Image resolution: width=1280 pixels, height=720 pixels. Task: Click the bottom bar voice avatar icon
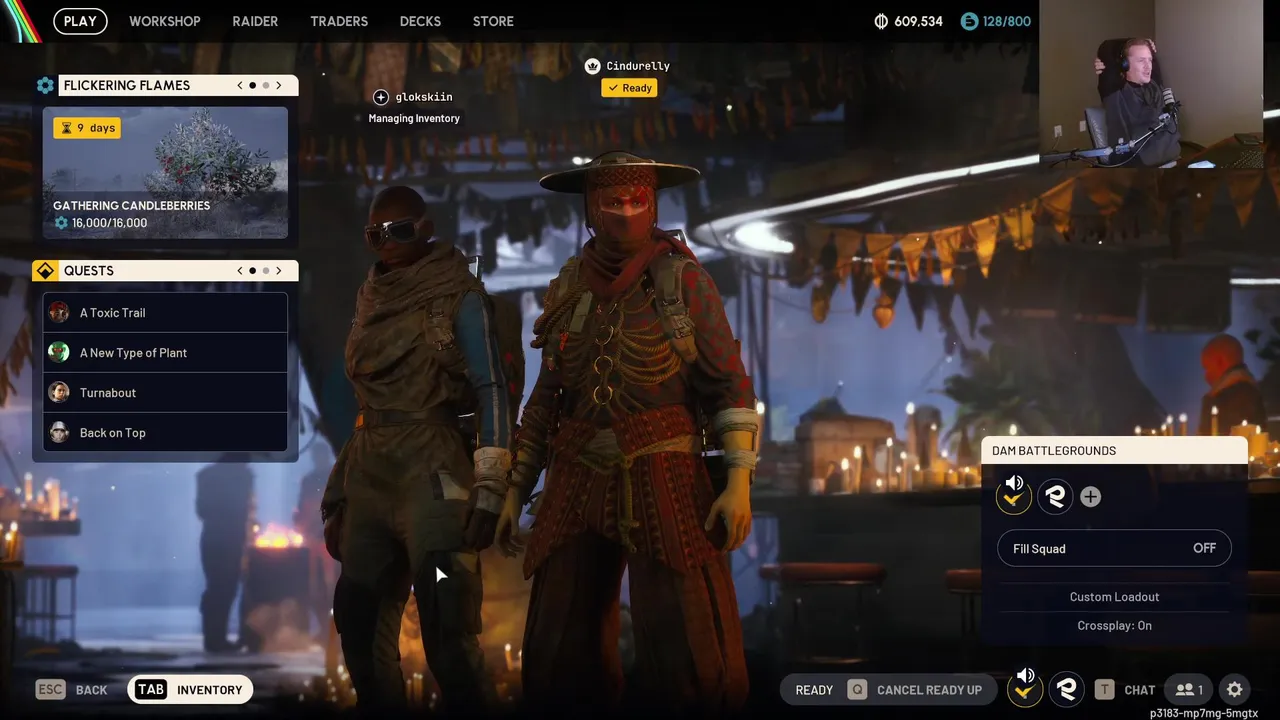click(x=1025, y=688)
